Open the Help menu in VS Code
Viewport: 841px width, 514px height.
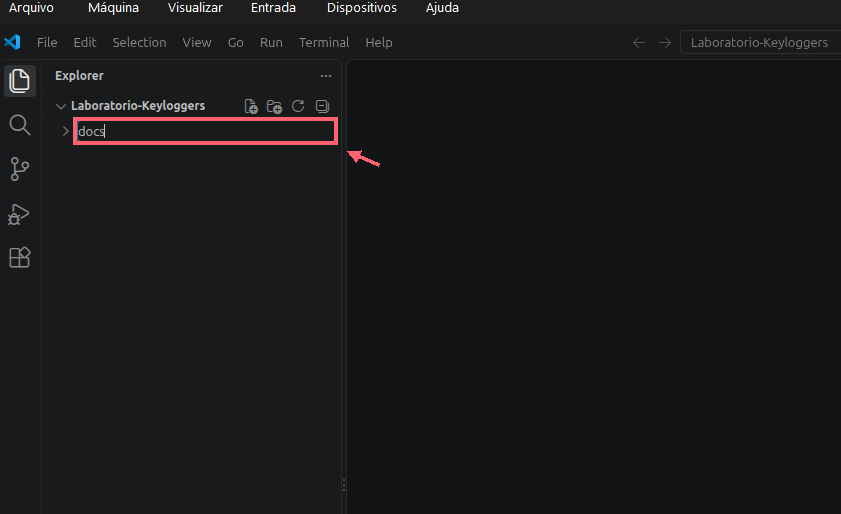pyautogui.click(x=379, y=42)
